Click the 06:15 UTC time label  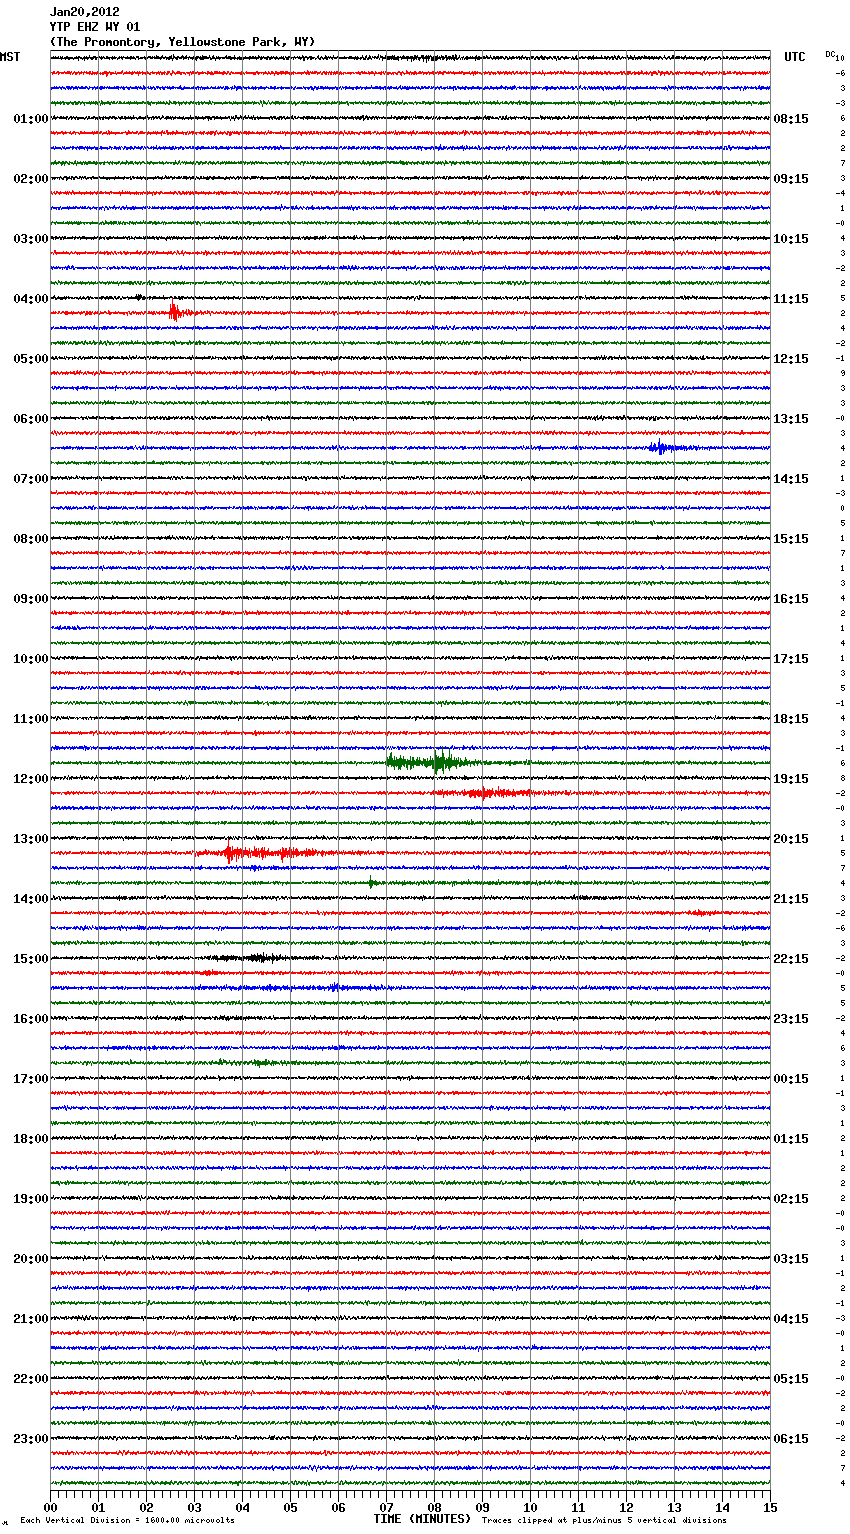coord(791,1439)
